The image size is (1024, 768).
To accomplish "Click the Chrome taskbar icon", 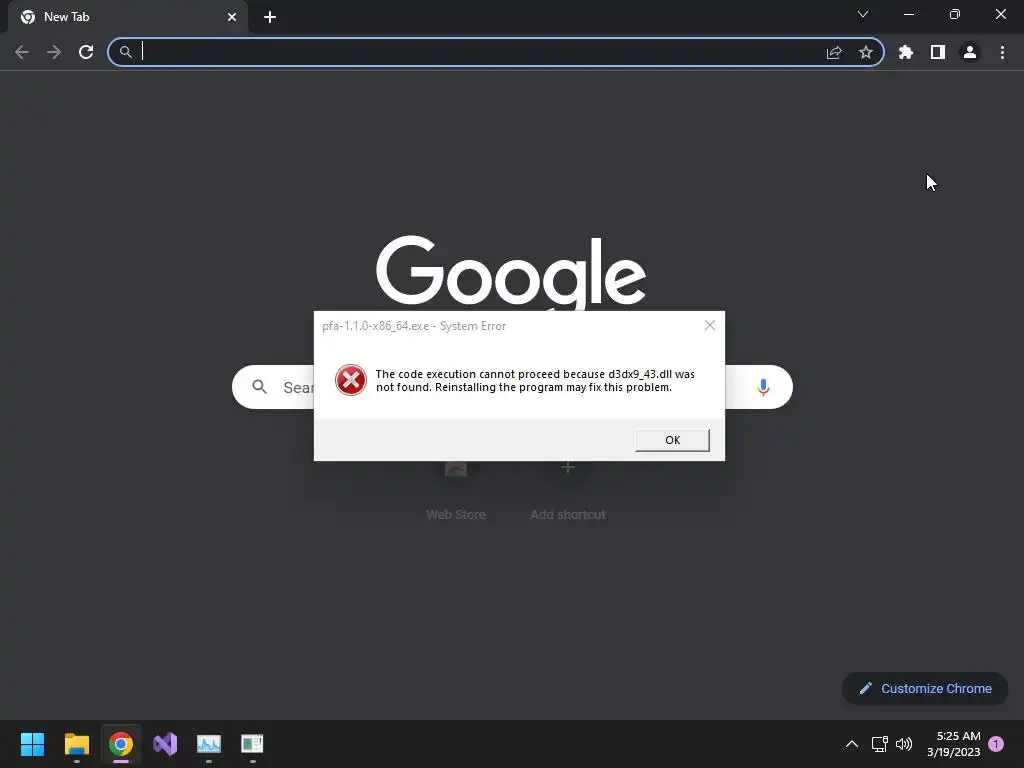I will 121,744.
